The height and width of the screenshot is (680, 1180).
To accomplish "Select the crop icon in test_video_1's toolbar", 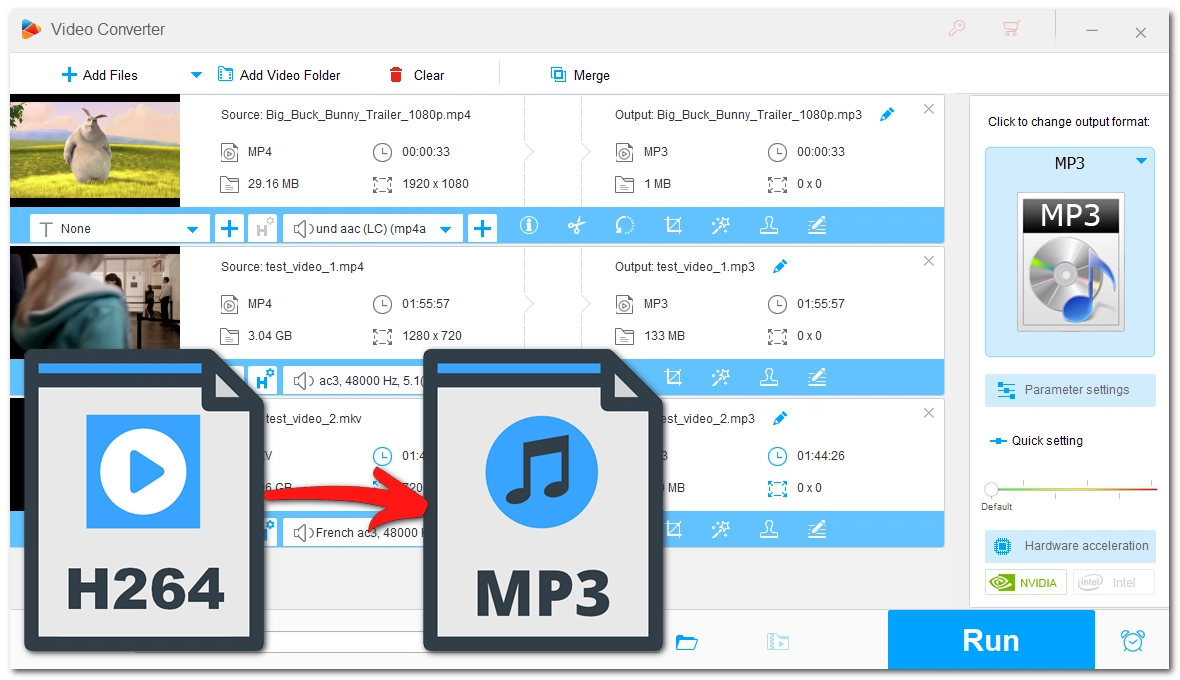I will 673,378.
